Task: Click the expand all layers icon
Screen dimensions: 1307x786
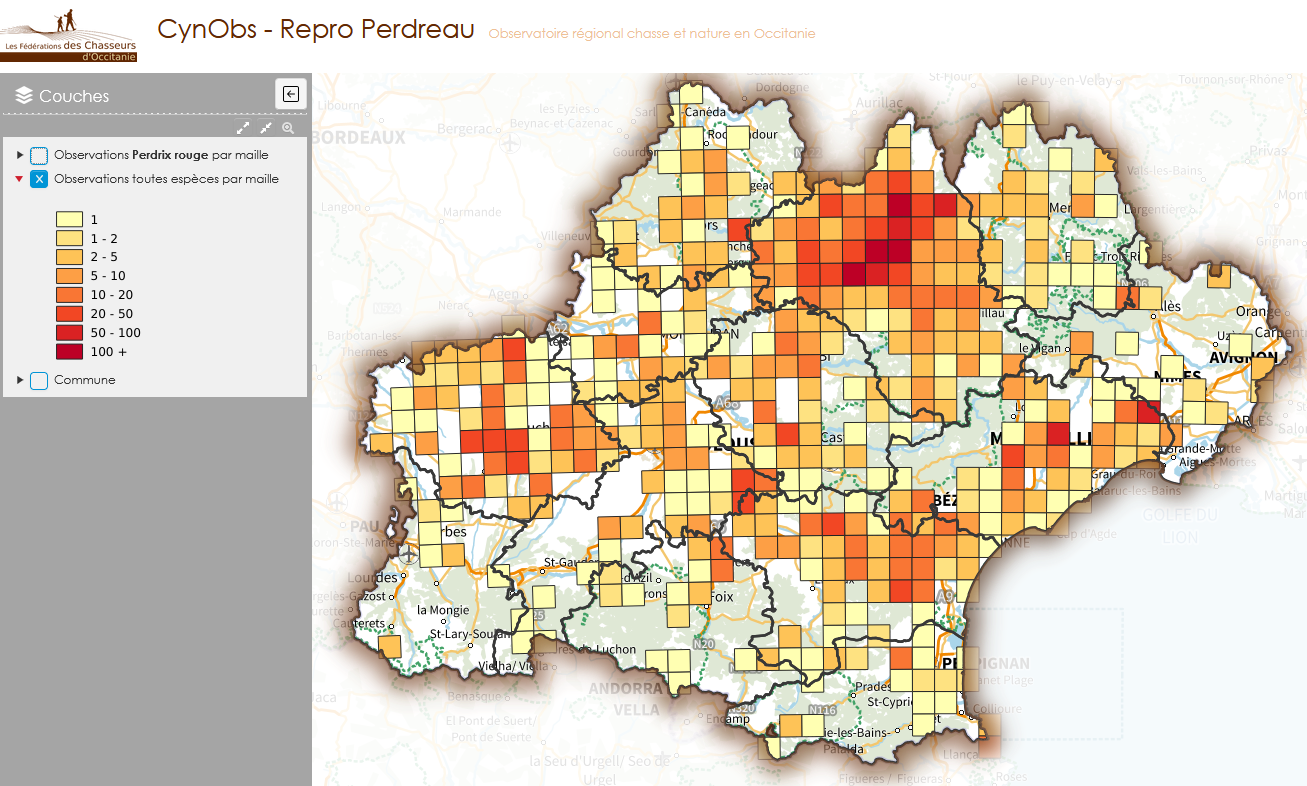Action: (243, 128)
